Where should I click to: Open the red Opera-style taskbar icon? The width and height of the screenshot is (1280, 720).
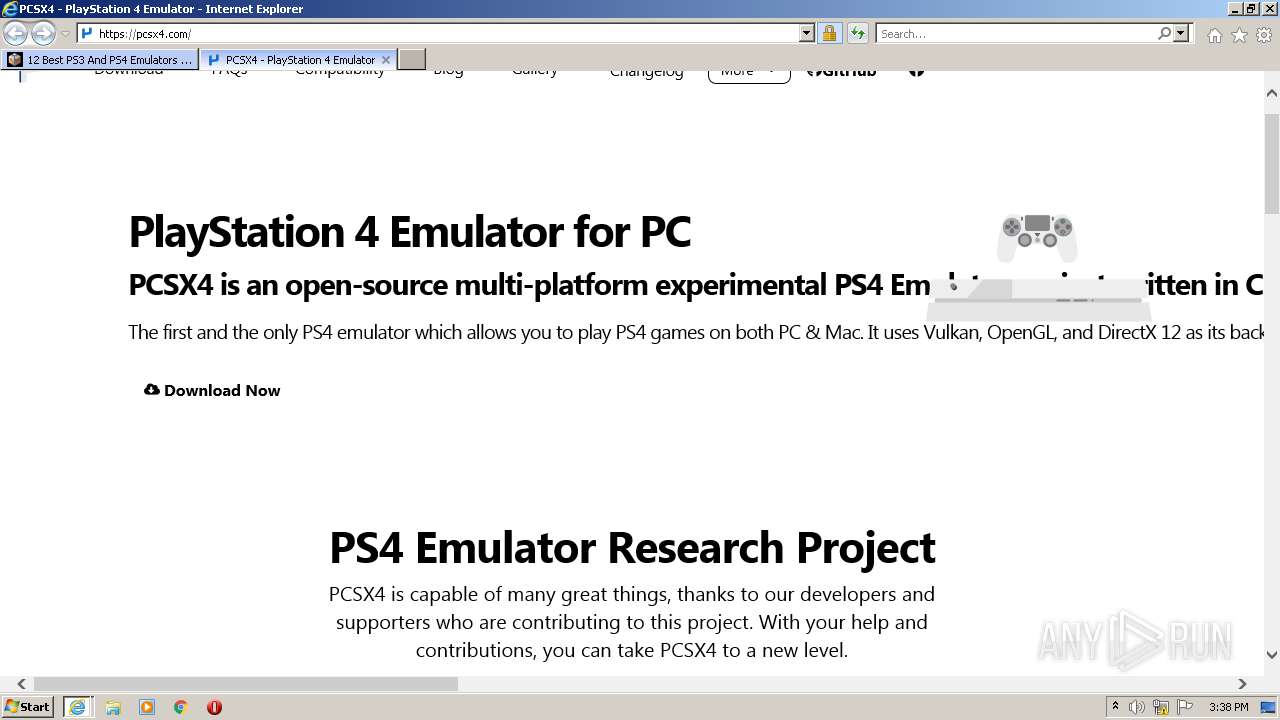click(214, 707)
